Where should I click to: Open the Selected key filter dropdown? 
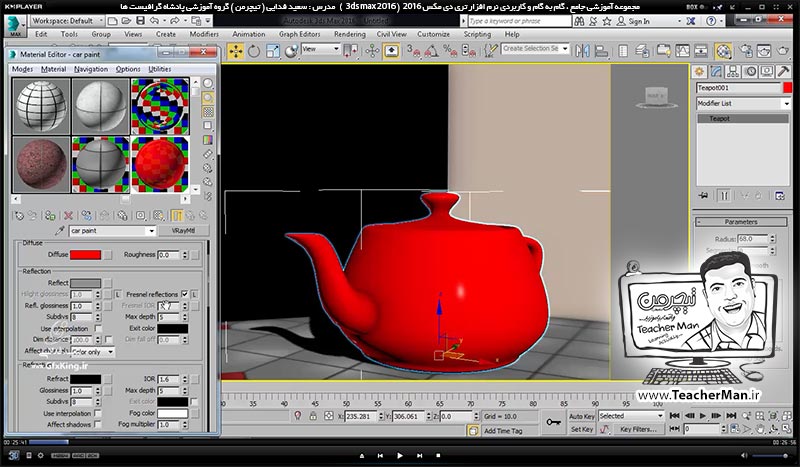coord(631,416)
